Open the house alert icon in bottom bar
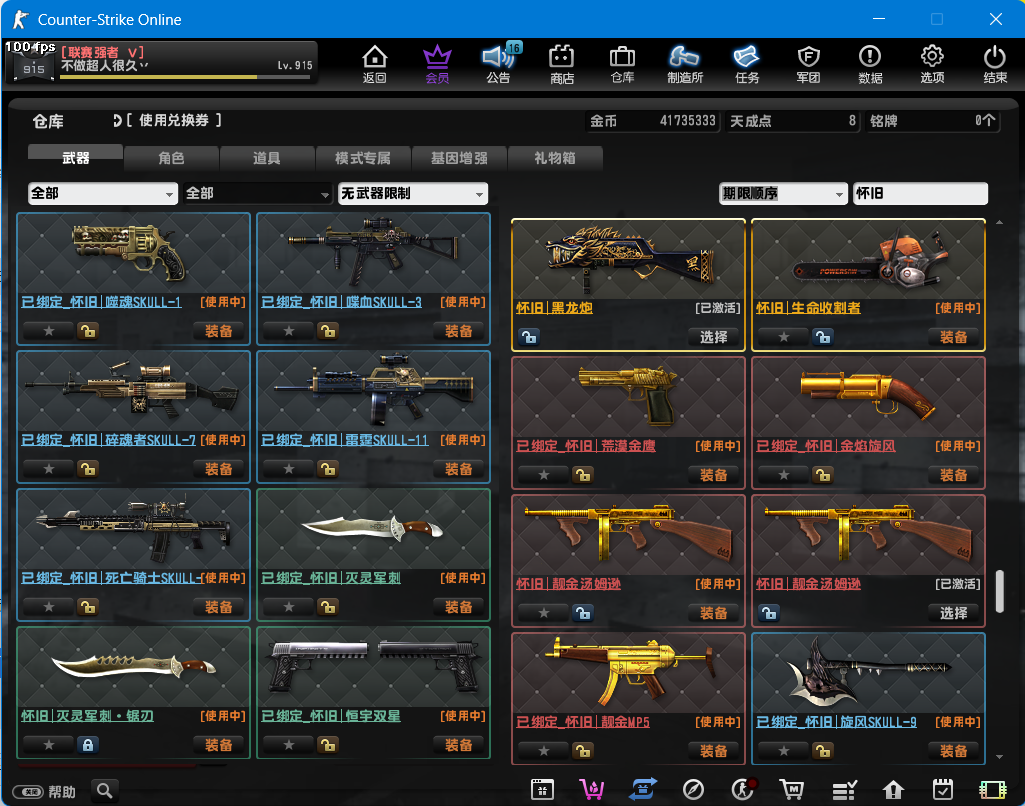Image resolution: width=1025 pixels, height=806 pixels. point(893,790)
